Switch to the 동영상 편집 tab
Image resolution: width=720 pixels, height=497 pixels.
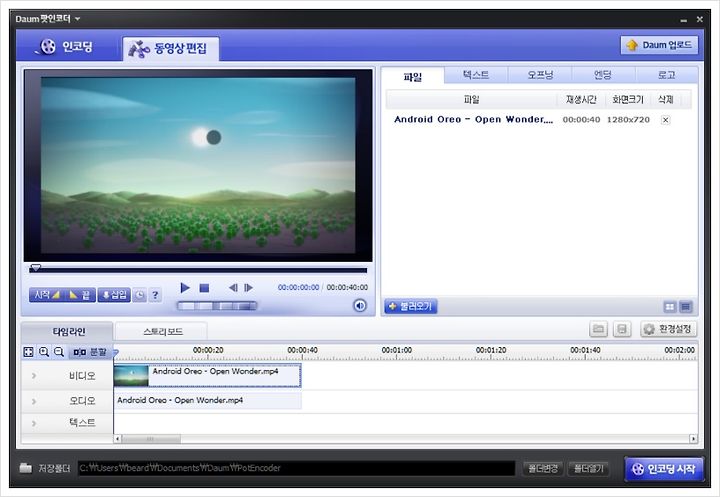[170, 48]
